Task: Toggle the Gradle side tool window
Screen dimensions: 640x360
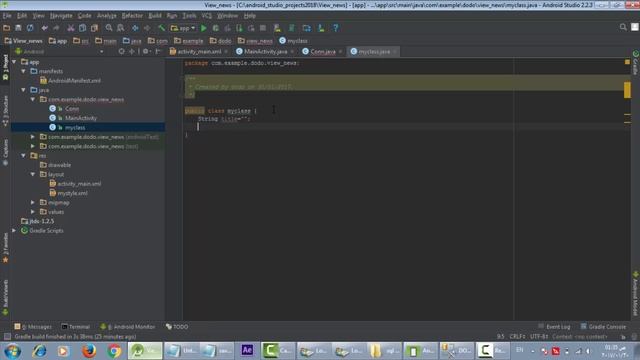Action: pyautogui.click(x=636, y=62)
